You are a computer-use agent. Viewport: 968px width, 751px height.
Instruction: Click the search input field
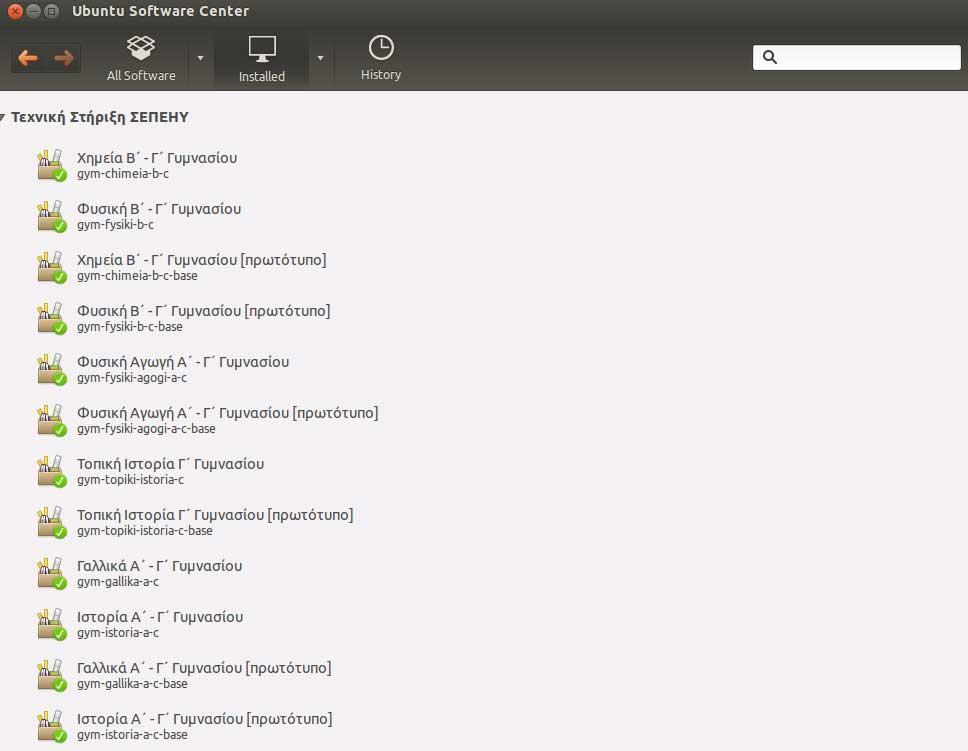pyautogui.click(x=856, y=57)
